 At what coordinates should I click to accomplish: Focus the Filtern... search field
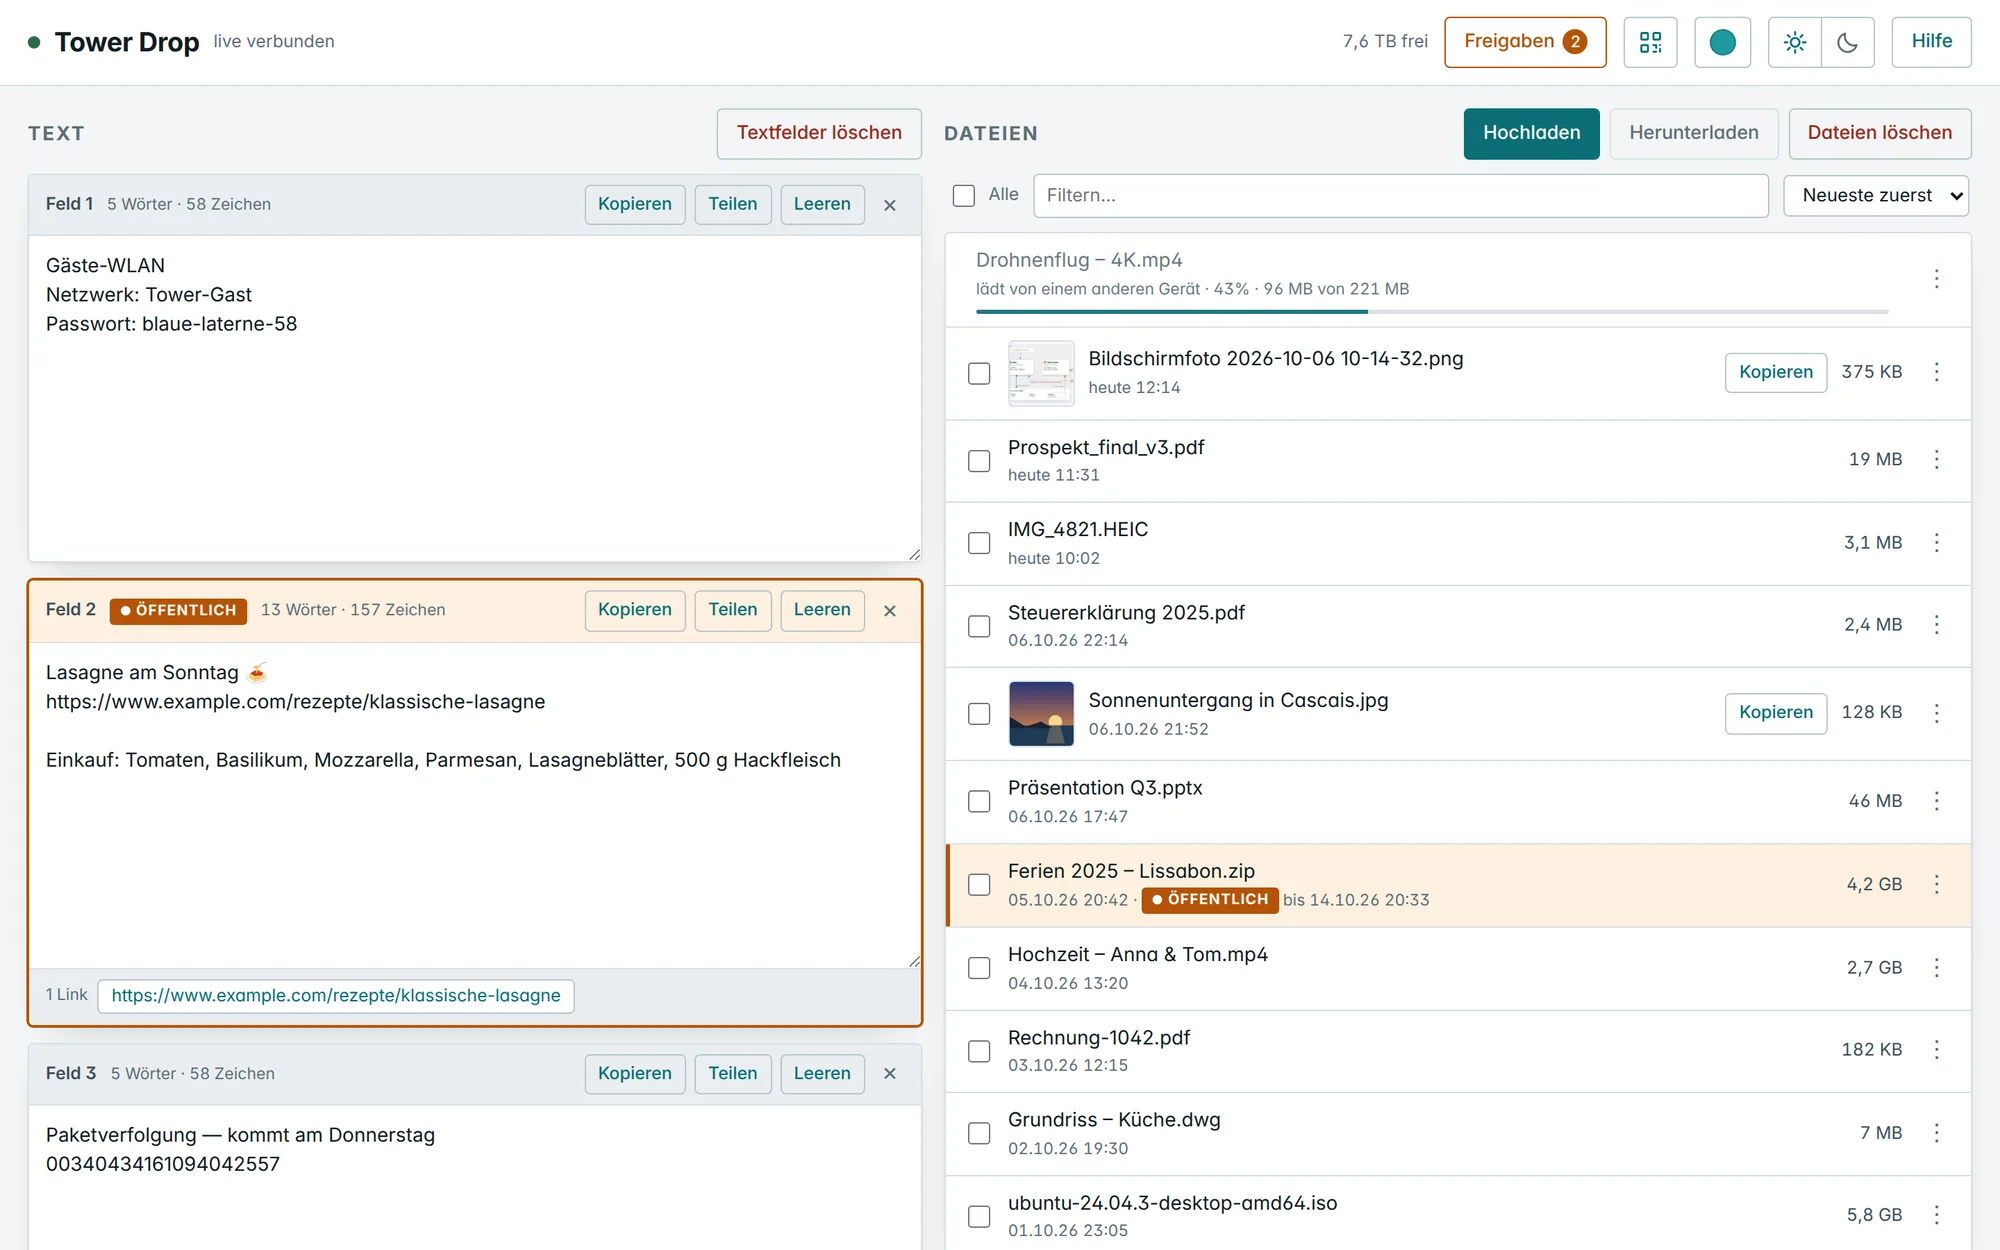point(1400,196)
